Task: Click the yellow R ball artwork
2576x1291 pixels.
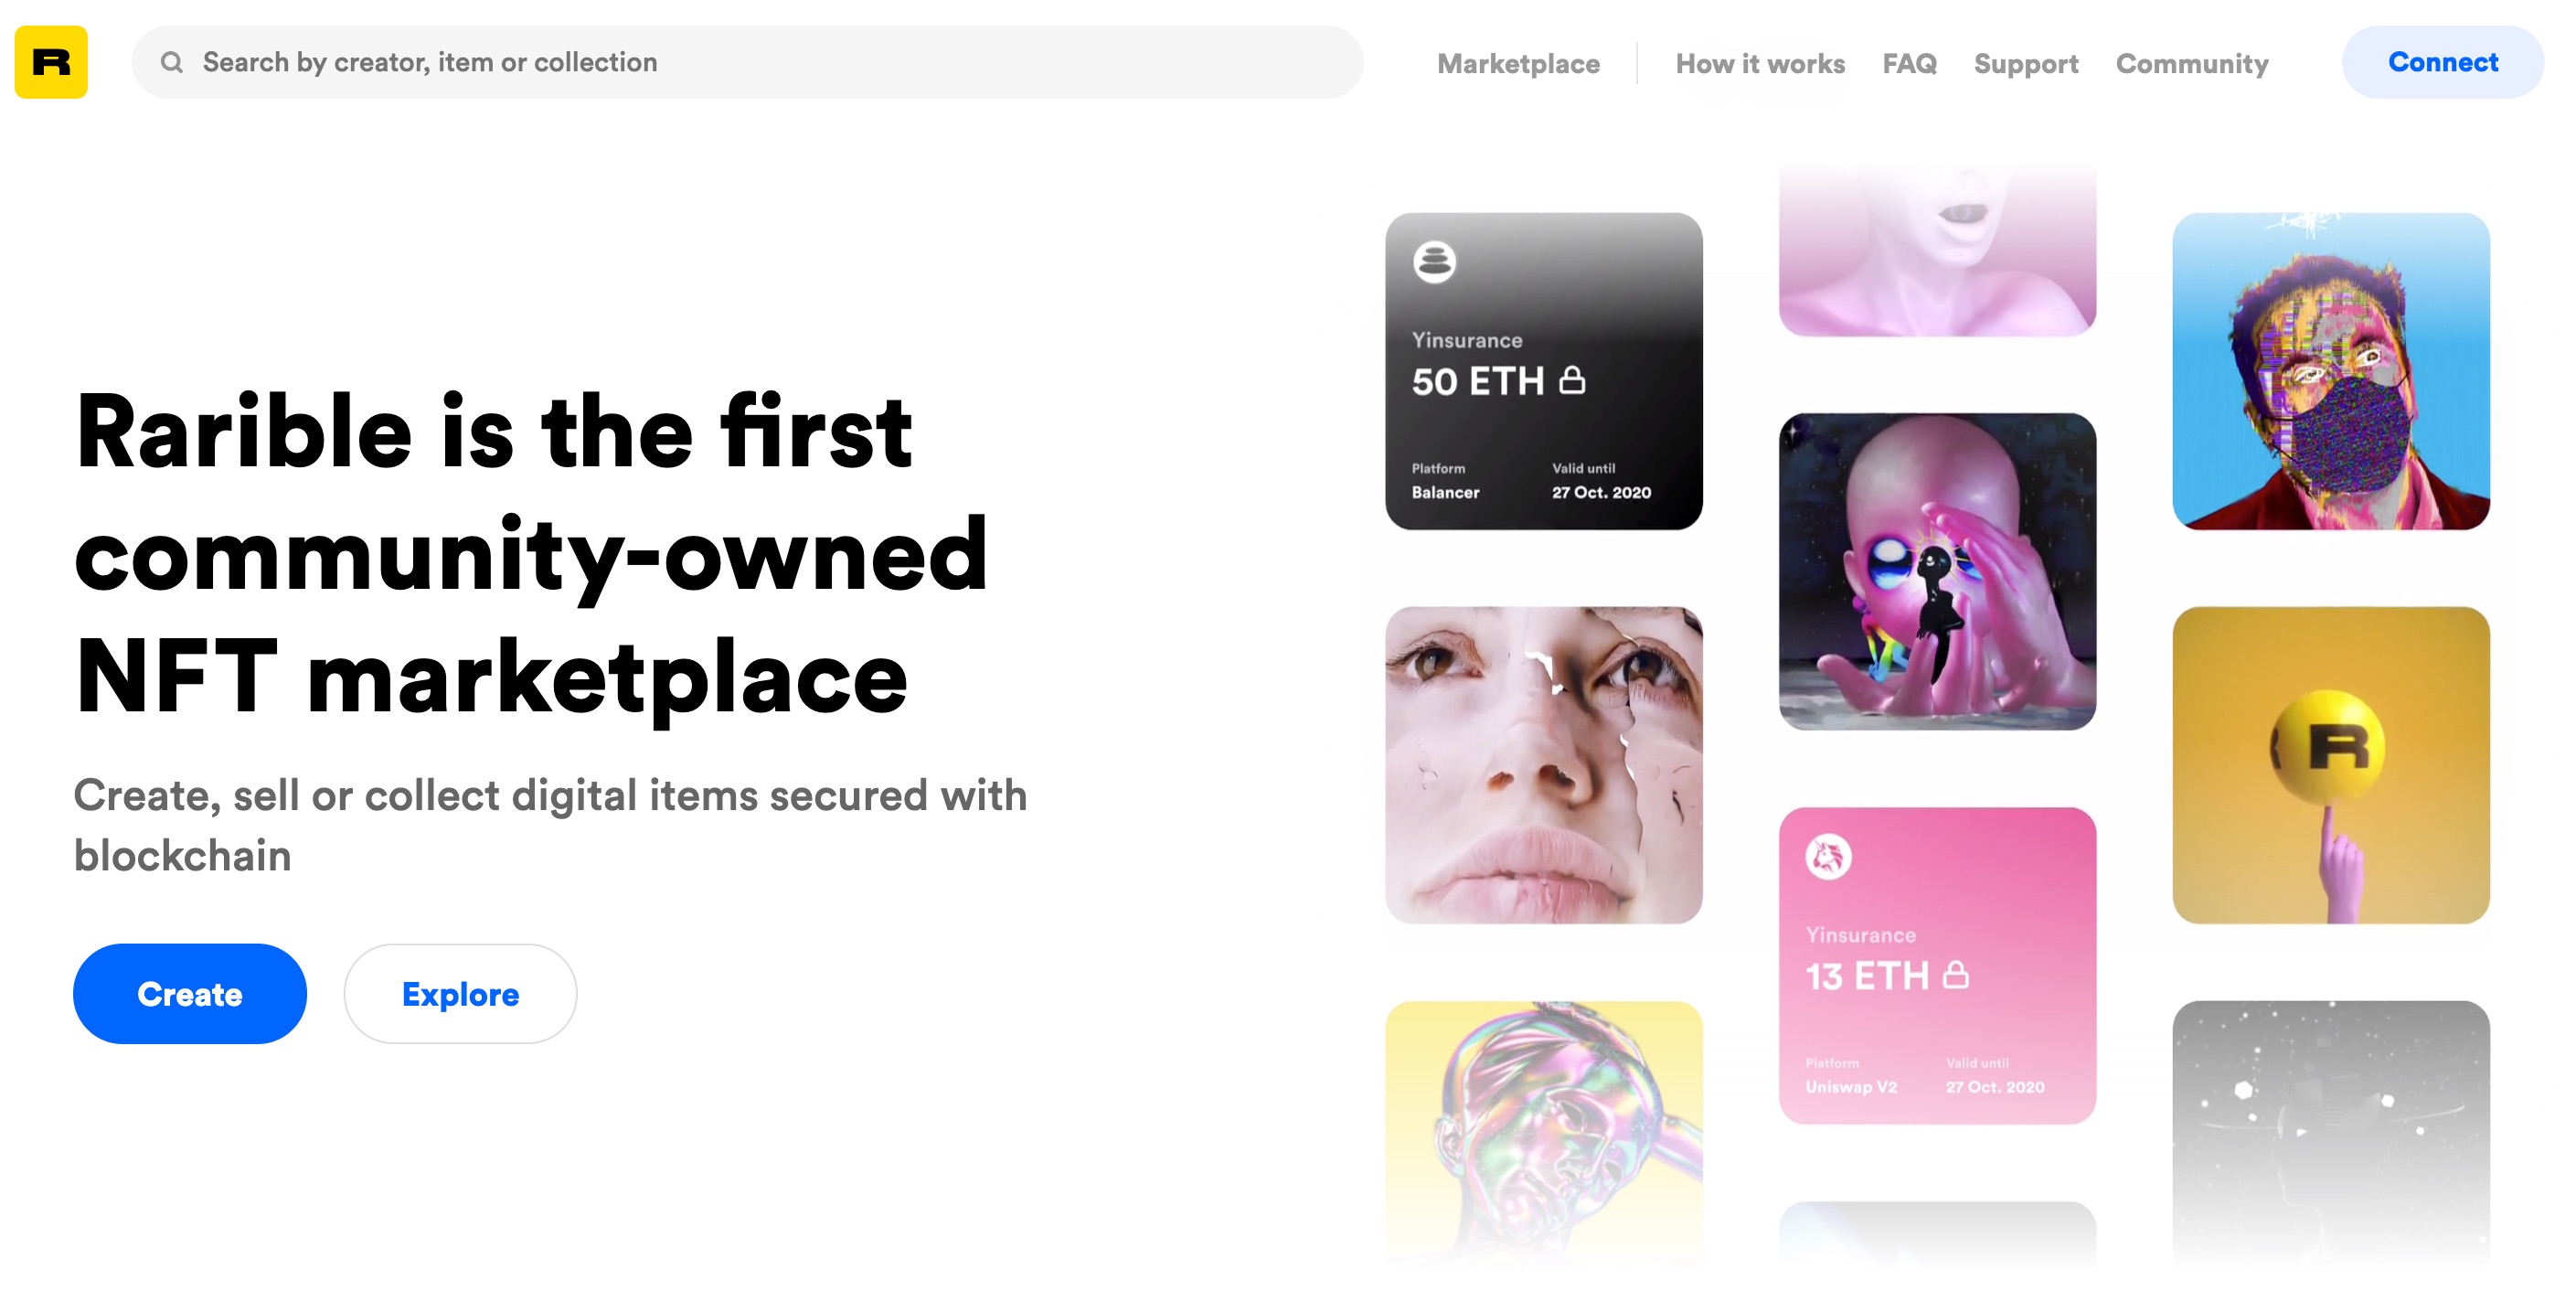Action: click(x=2331, y=765)
